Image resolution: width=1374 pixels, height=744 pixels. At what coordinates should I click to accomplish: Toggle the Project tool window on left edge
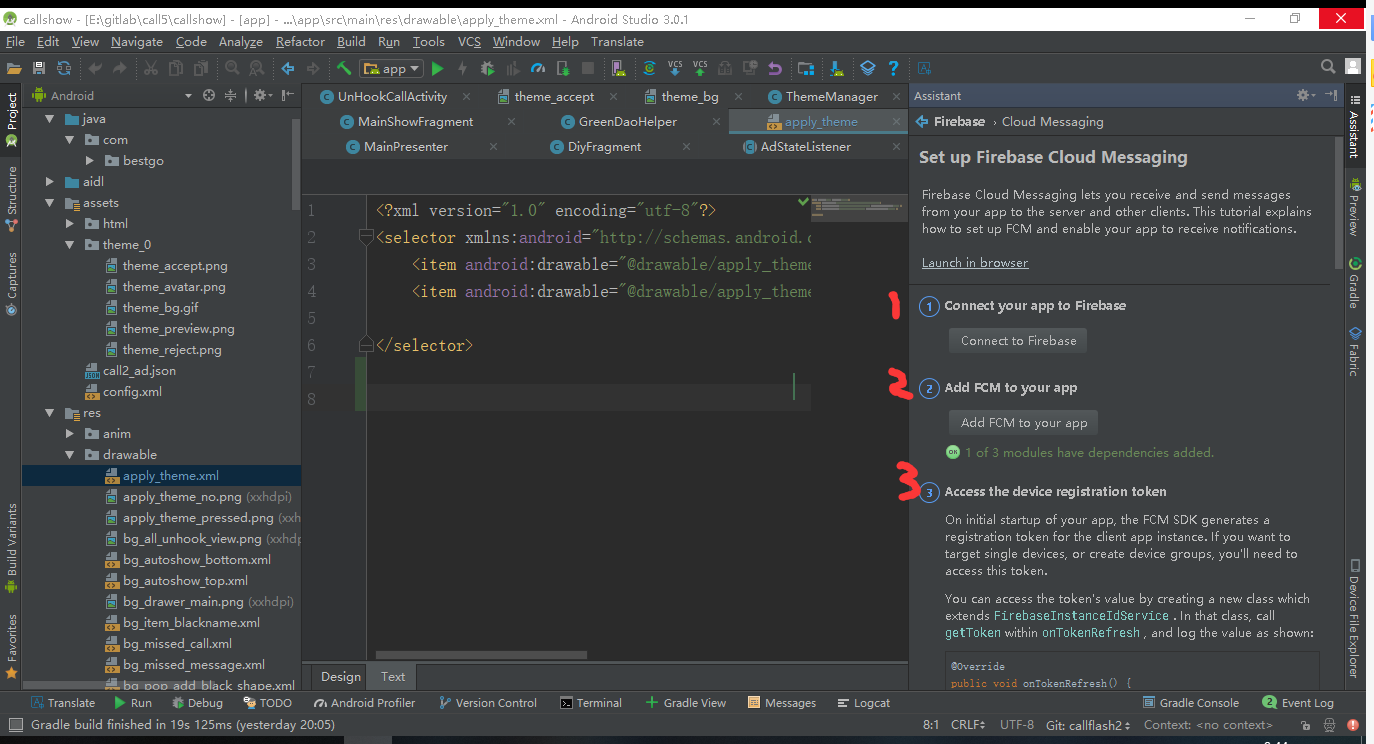(12, 121)
